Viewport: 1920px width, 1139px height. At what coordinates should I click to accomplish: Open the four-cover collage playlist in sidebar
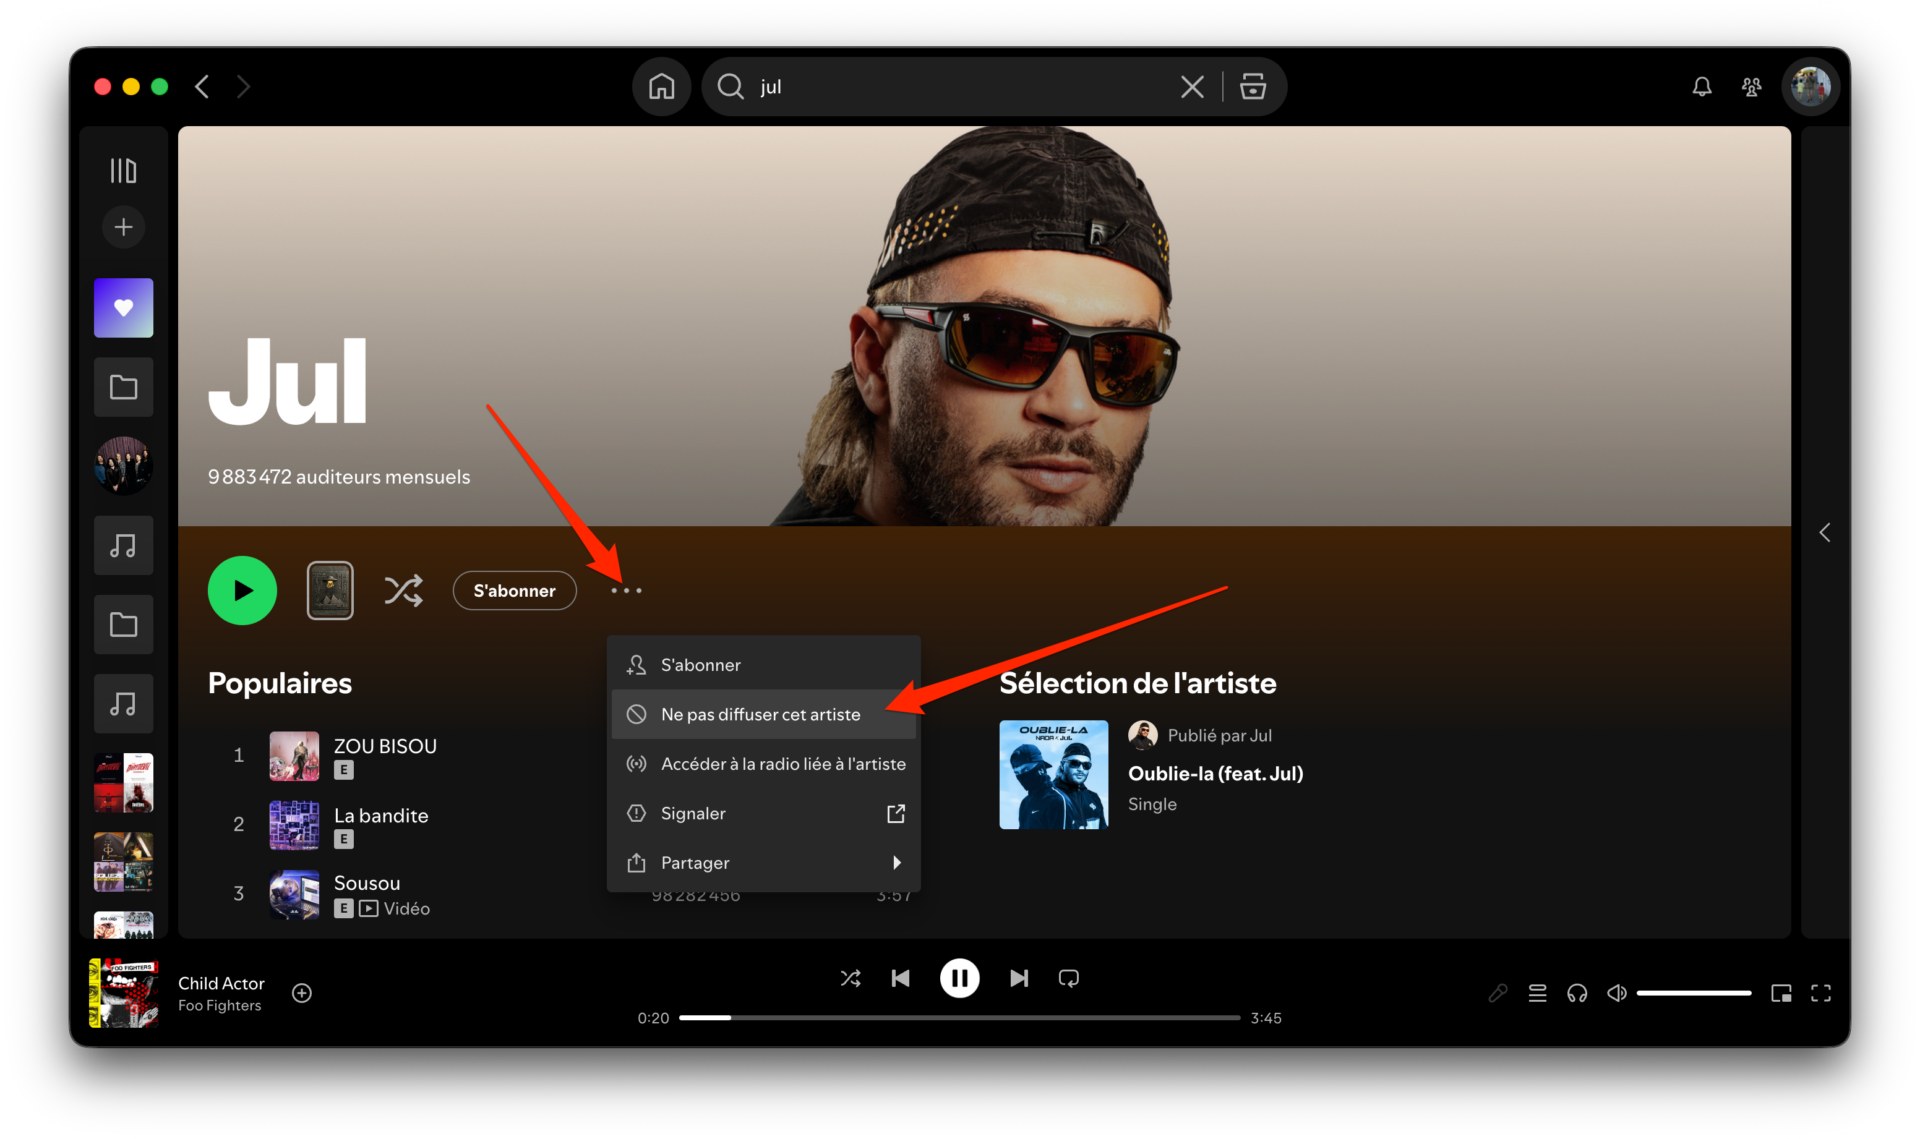click(x=123, y=862)
